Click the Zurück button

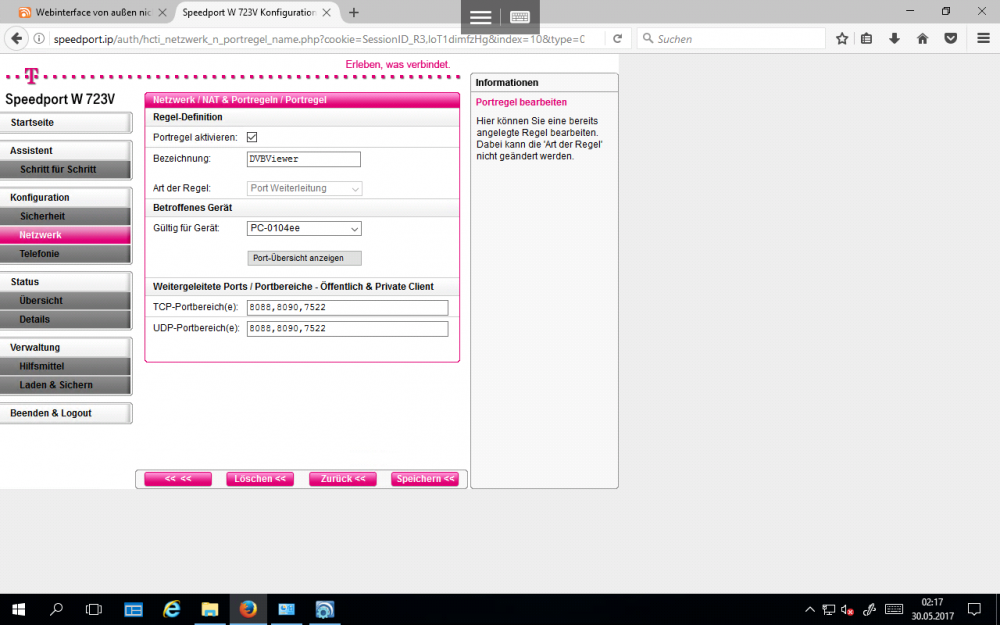342,479
